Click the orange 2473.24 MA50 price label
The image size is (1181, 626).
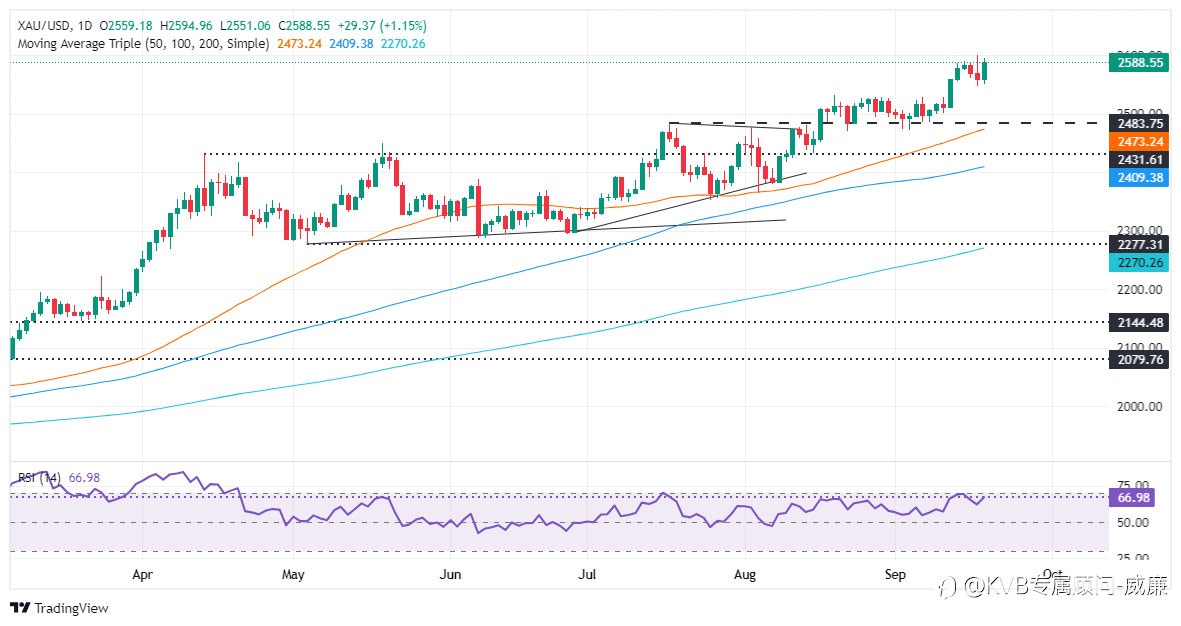click(1139, 142)
